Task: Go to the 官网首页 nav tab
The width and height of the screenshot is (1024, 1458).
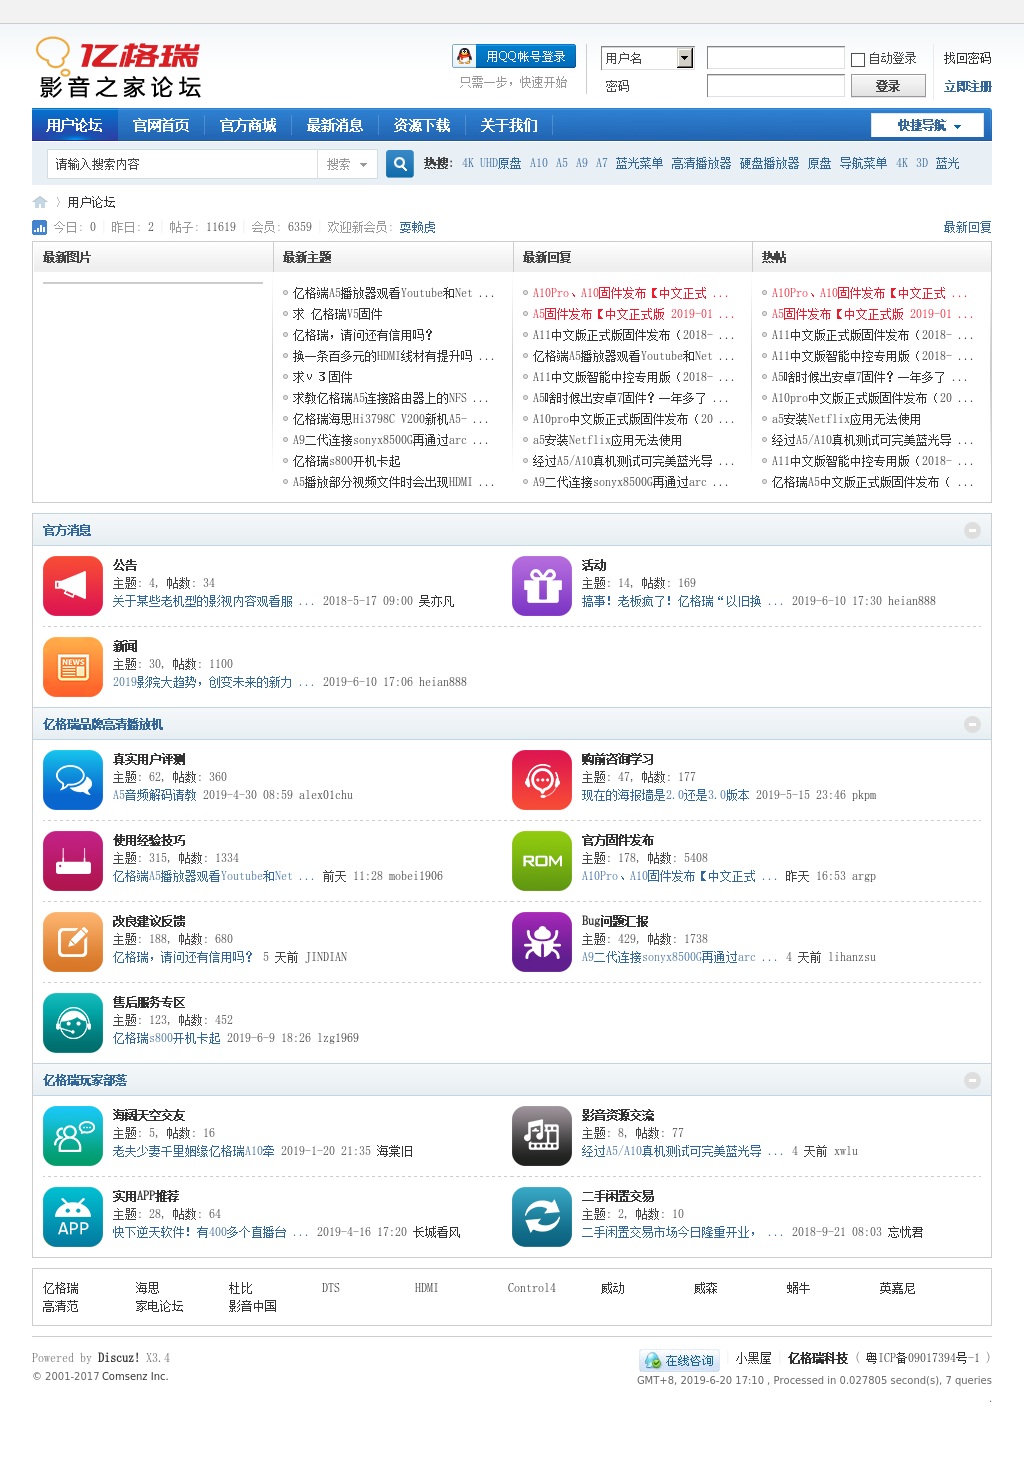Action: [x=161, y=125]
